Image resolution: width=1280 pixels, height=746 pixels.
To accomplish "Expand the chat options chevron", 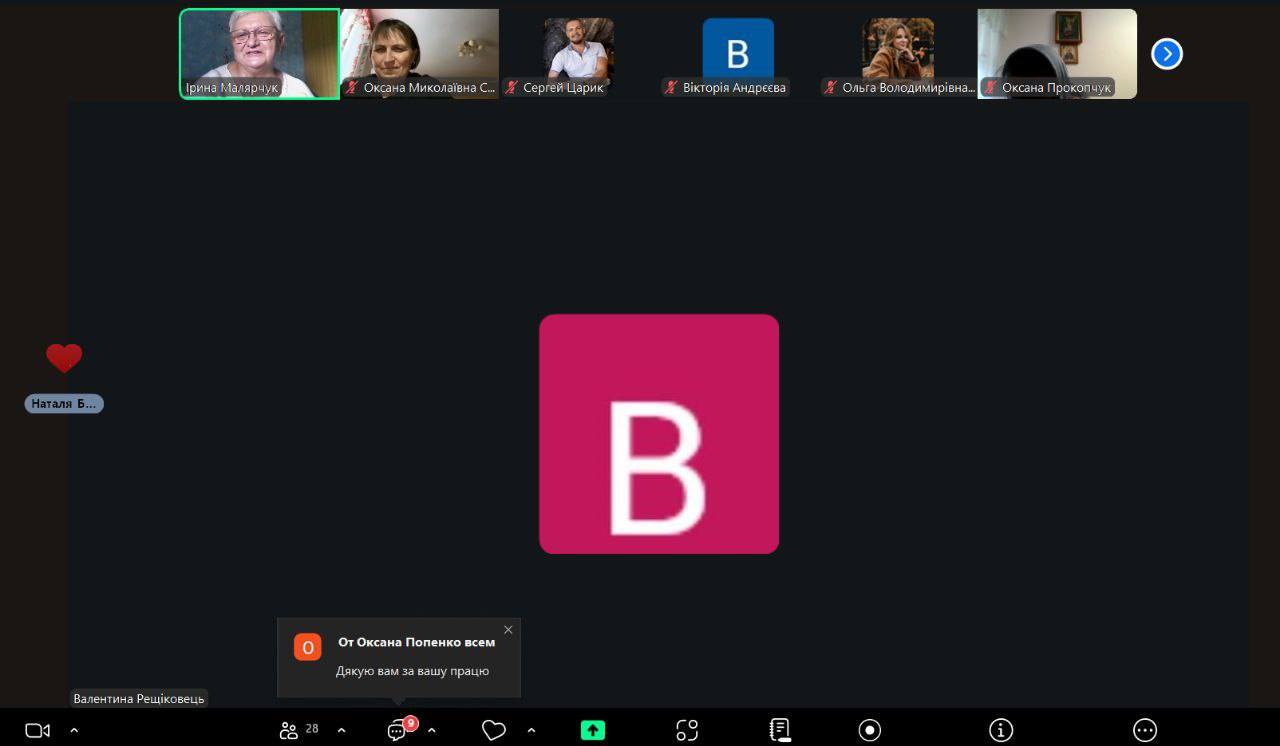I will pyautogui.click(x=432, y=730).
